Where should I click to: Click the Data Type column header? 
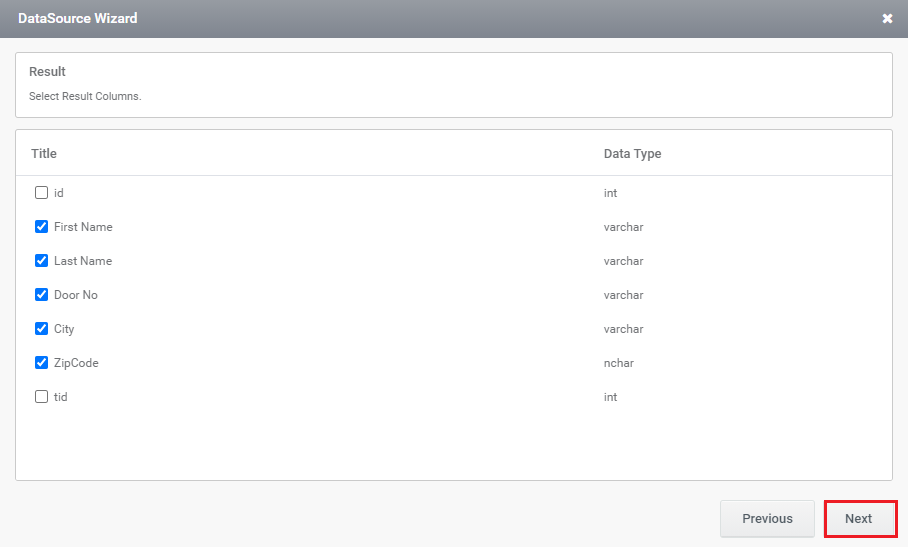(632, 153)
